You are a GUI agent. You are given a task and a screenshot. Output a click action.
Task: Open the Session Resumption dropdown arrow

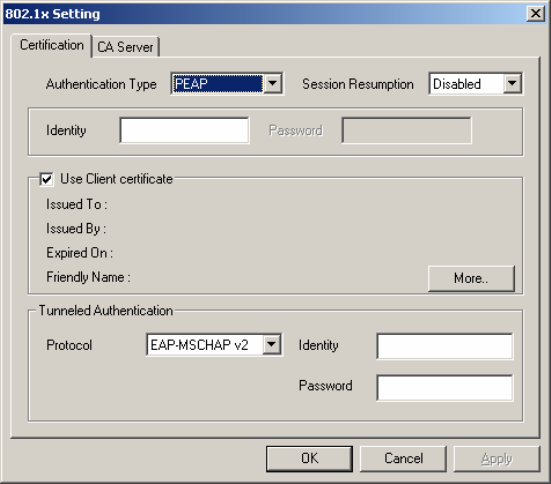point(512,84)
